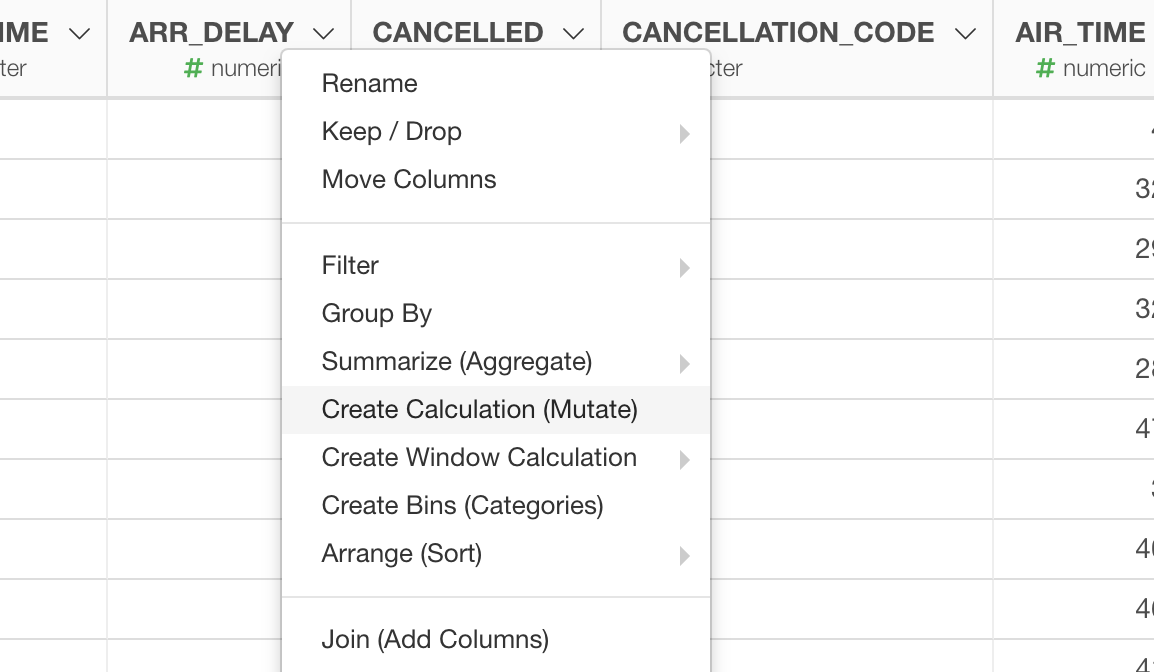The image size is (1154, 672).
Task: Select Create Bins (Categories) option
Action: [496, 505]
